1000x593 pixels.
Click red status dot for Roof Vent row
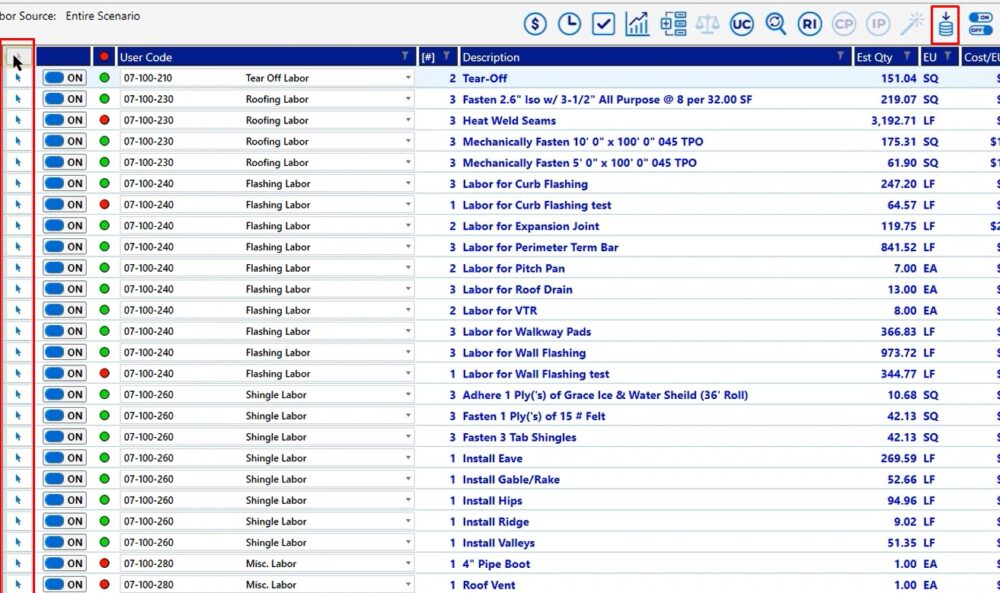[x=104, y=585]
